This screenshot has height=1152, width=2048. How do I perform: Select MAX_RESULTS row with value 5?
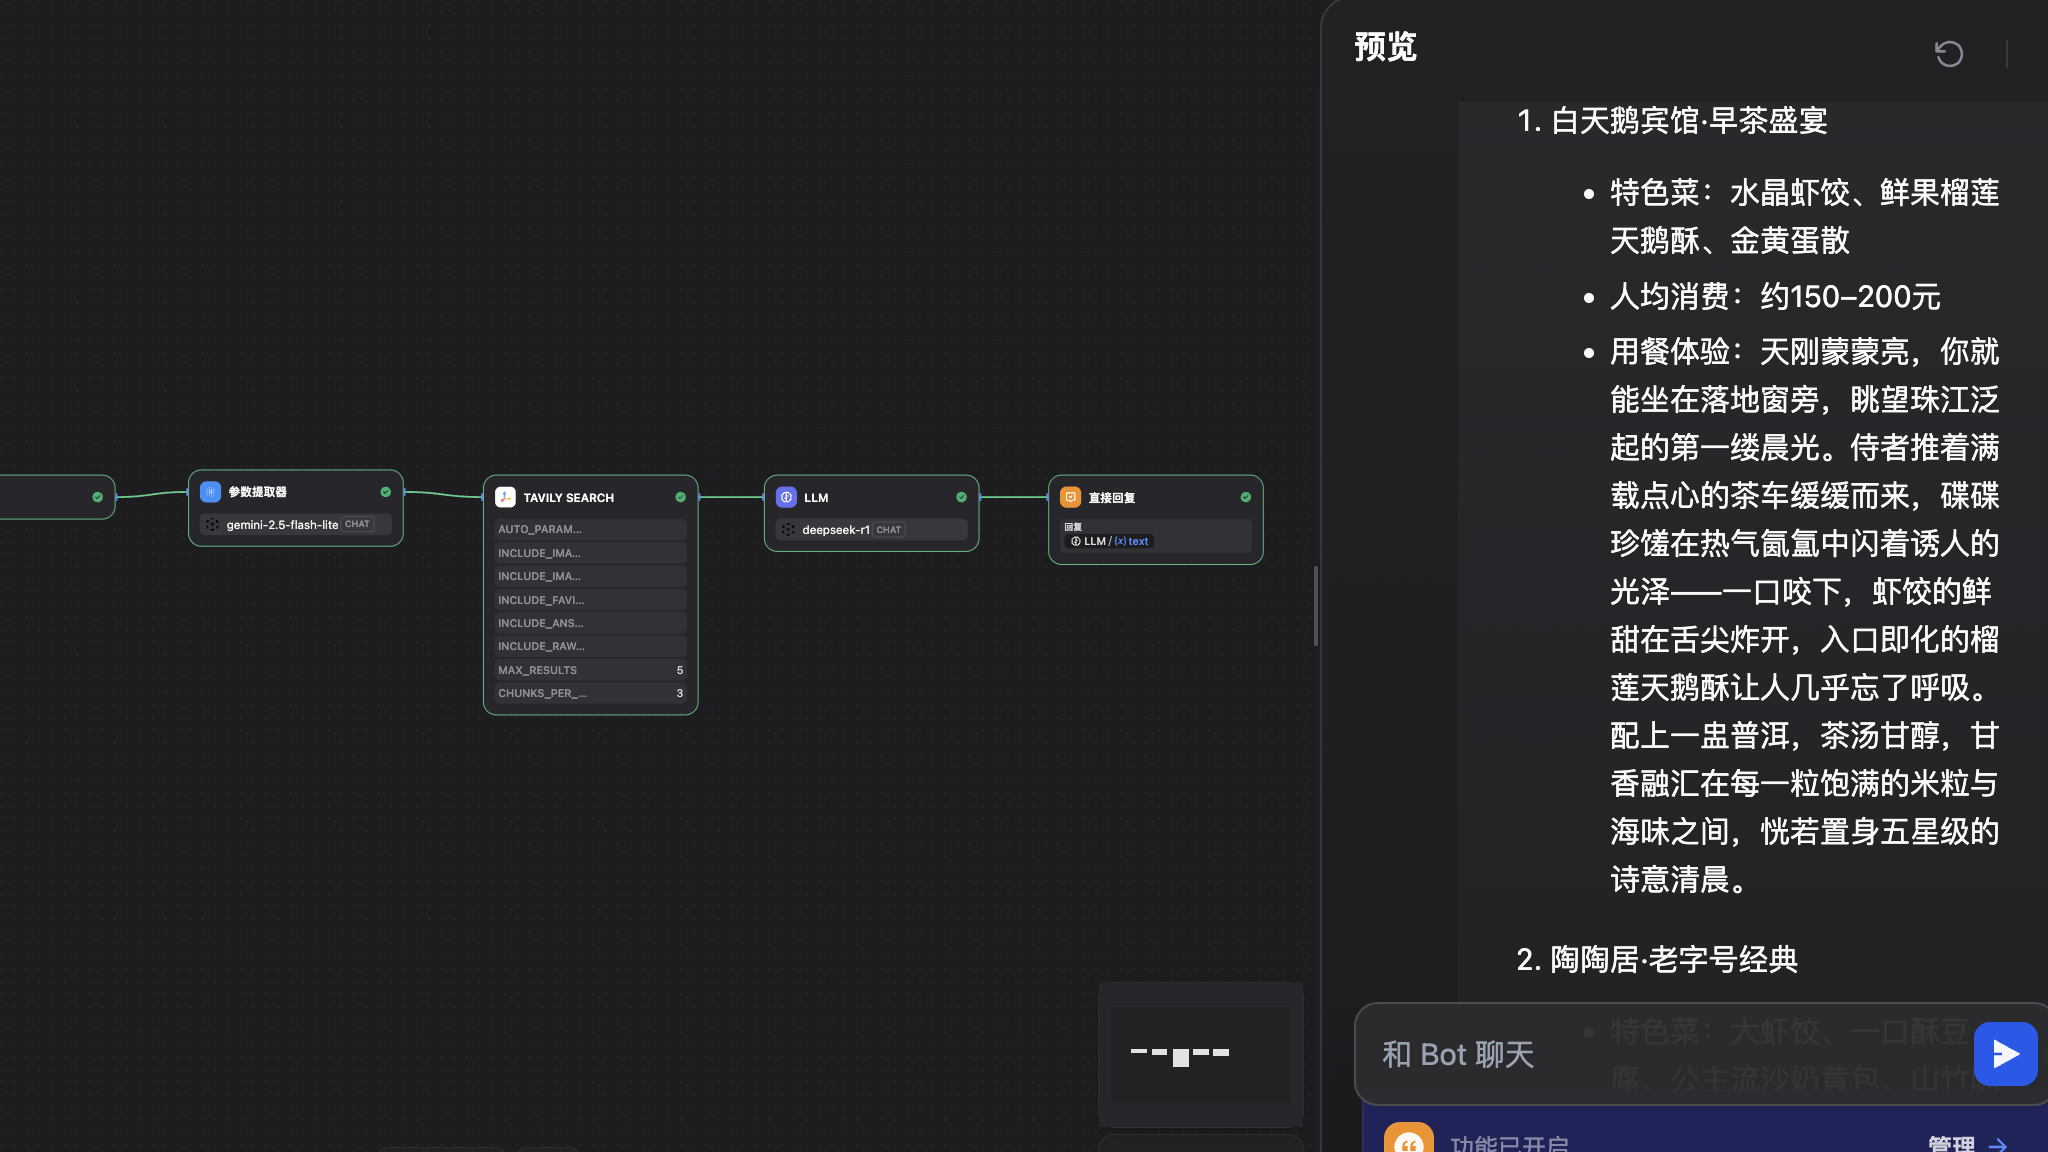tap(590, 670)
